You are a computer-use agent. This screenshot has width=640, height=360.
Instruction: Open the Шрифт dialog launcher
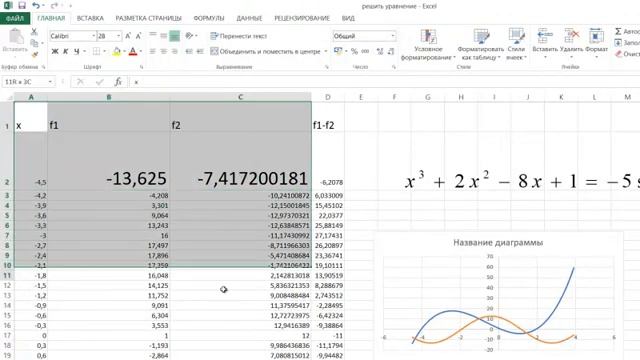[x=142, y=67]
